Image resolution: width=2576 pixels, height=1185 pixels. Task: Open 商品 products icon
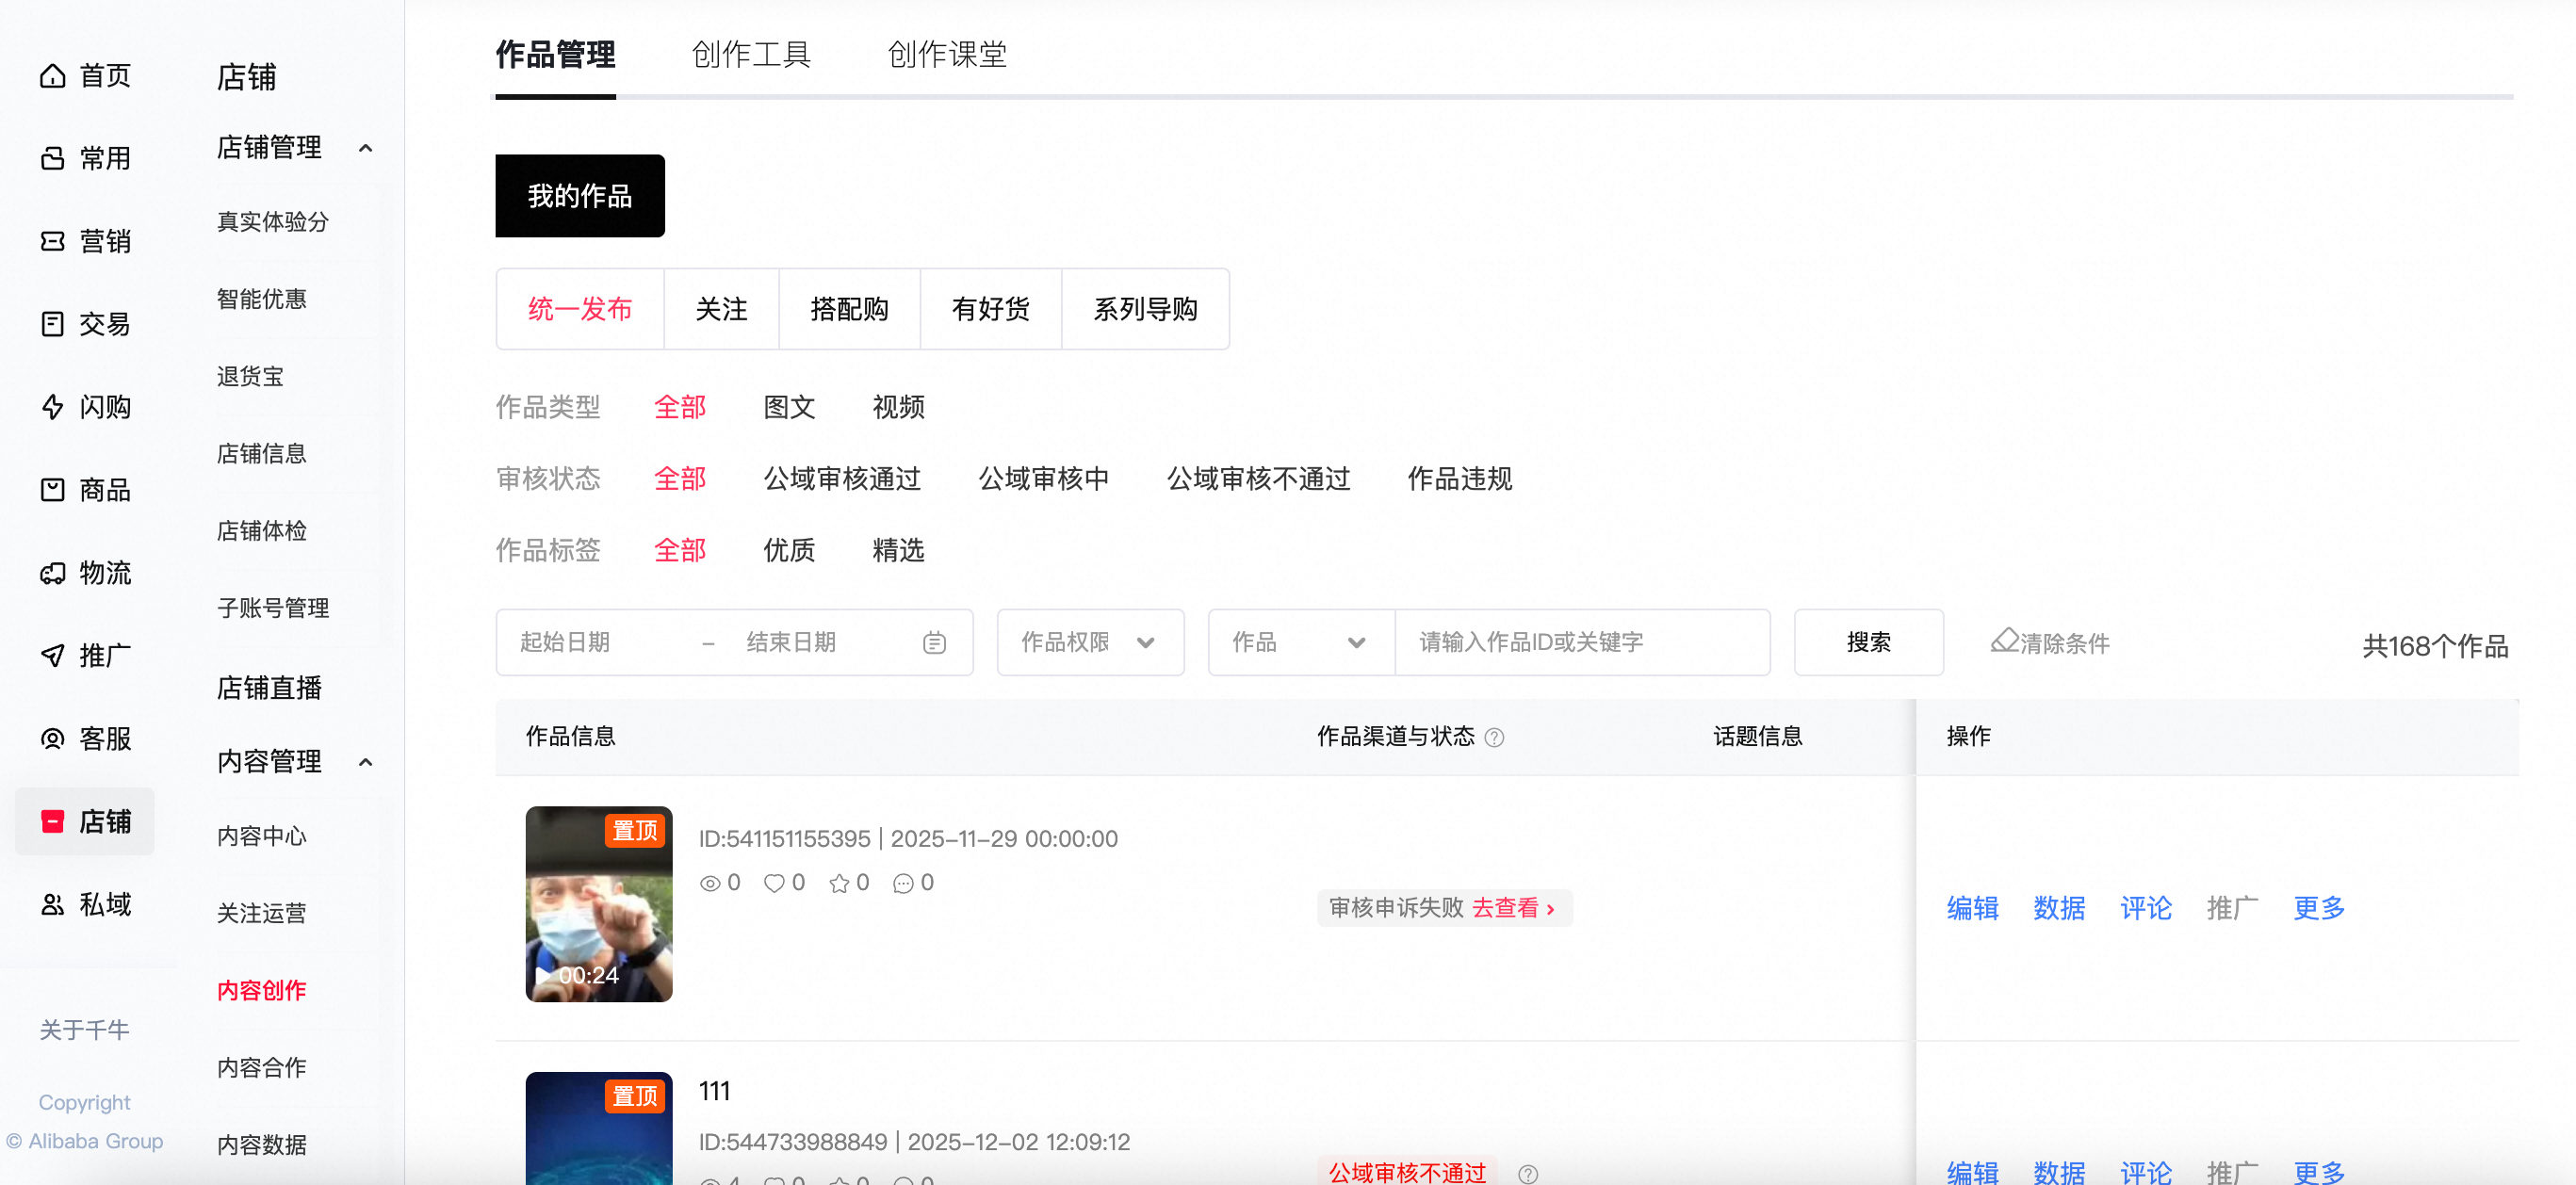point(52,490)
